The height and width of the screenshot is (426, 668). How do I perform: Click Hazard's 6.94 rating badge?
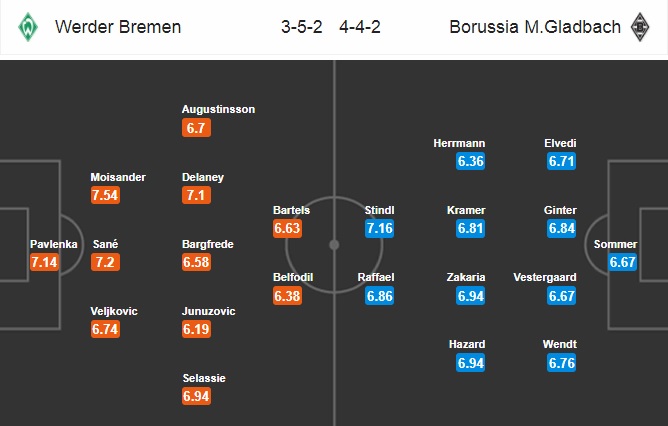point(471,363)
